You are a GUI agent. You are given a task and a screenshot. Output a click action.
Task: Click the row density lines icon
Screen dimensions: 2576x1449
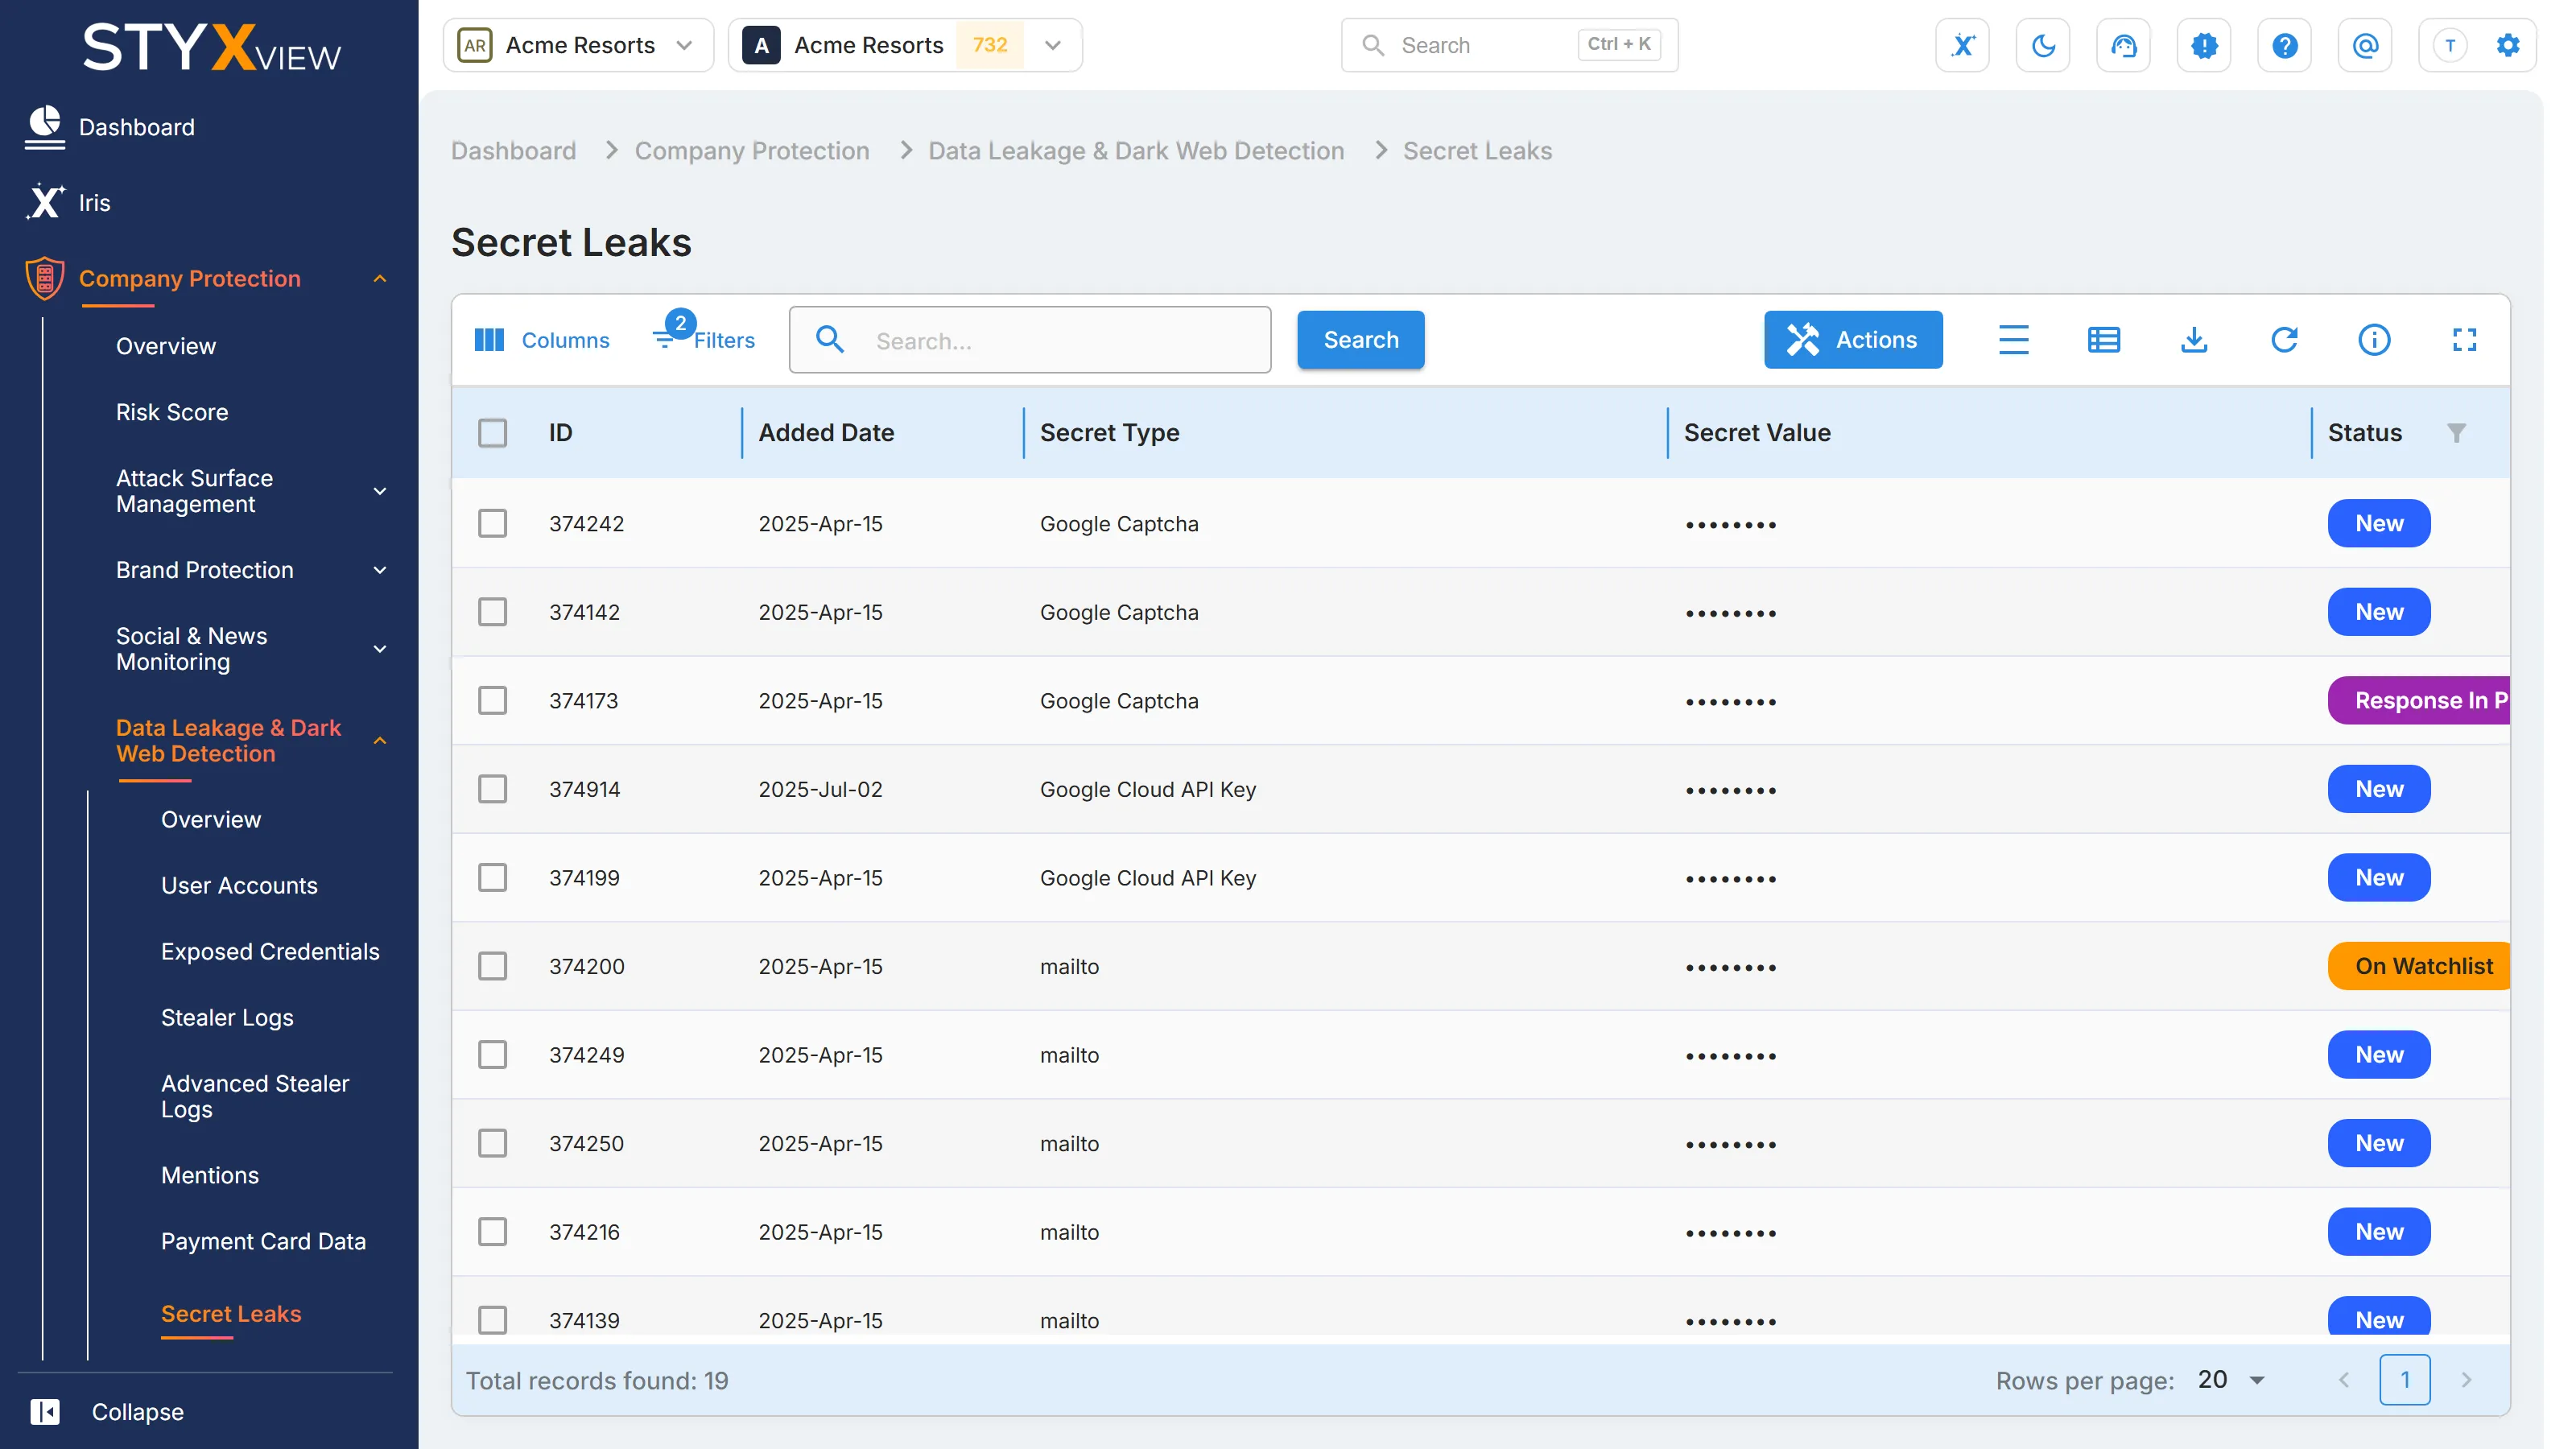coord(2013,340)
